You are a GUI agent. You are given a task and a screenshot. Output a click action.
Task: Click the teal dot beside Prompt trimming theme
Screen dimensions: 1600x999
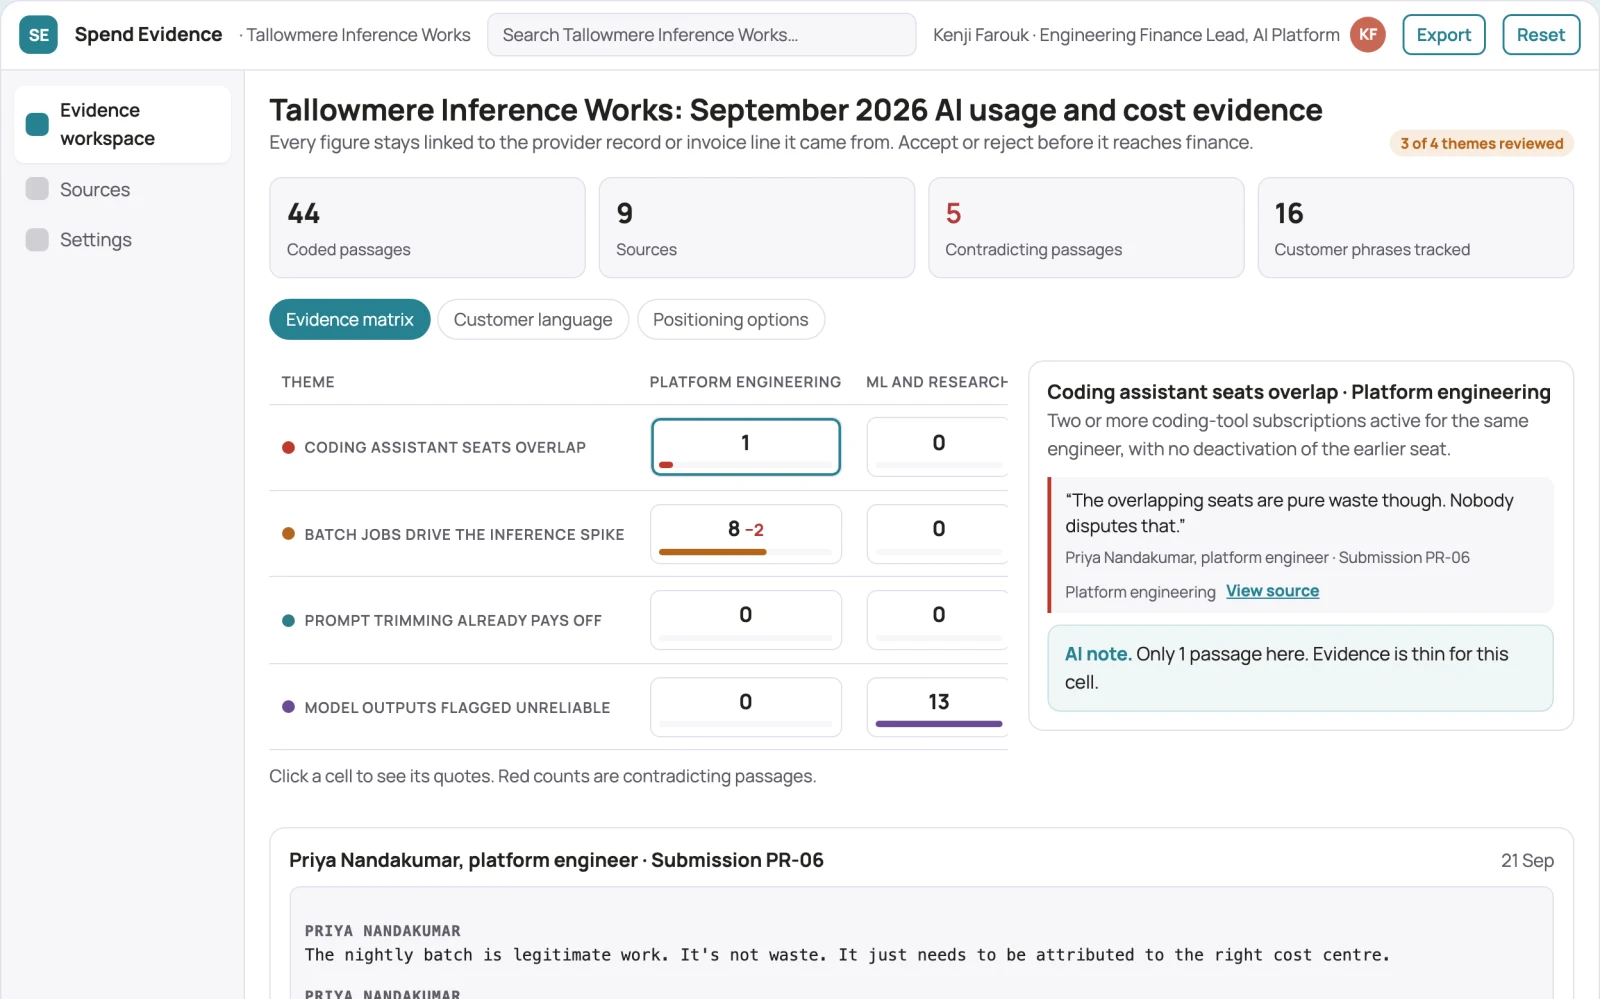[288, 620]
